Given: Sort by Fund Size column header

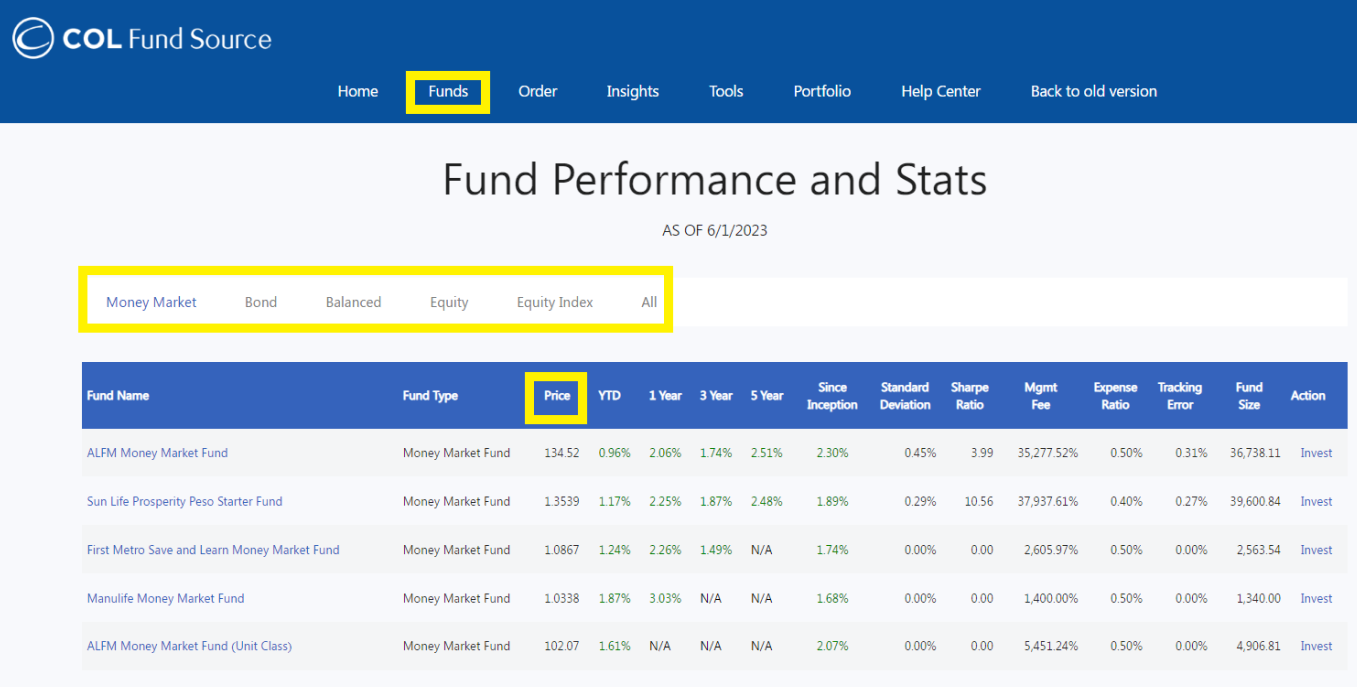Looking at the screenshot, I should (x=1249, y=396).
